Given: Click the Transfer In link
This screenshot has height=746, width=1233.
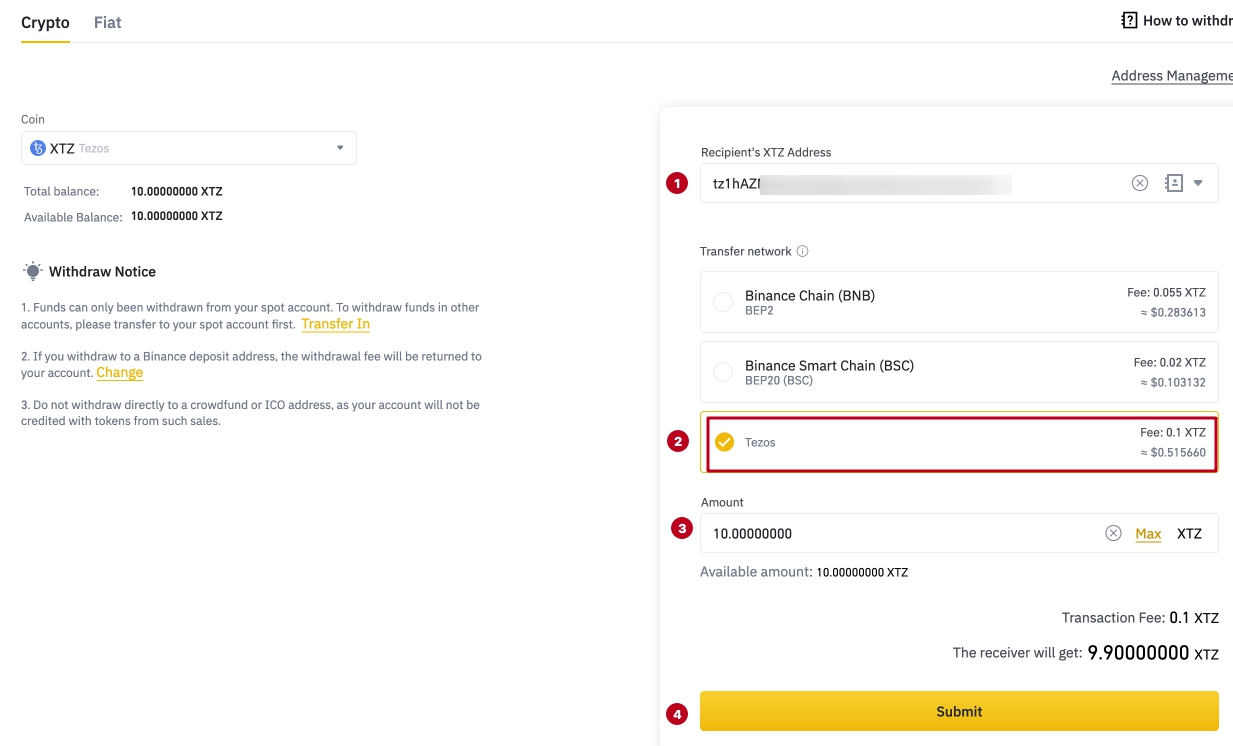Looking at the screenshot, I should click(x=335, y=324).
